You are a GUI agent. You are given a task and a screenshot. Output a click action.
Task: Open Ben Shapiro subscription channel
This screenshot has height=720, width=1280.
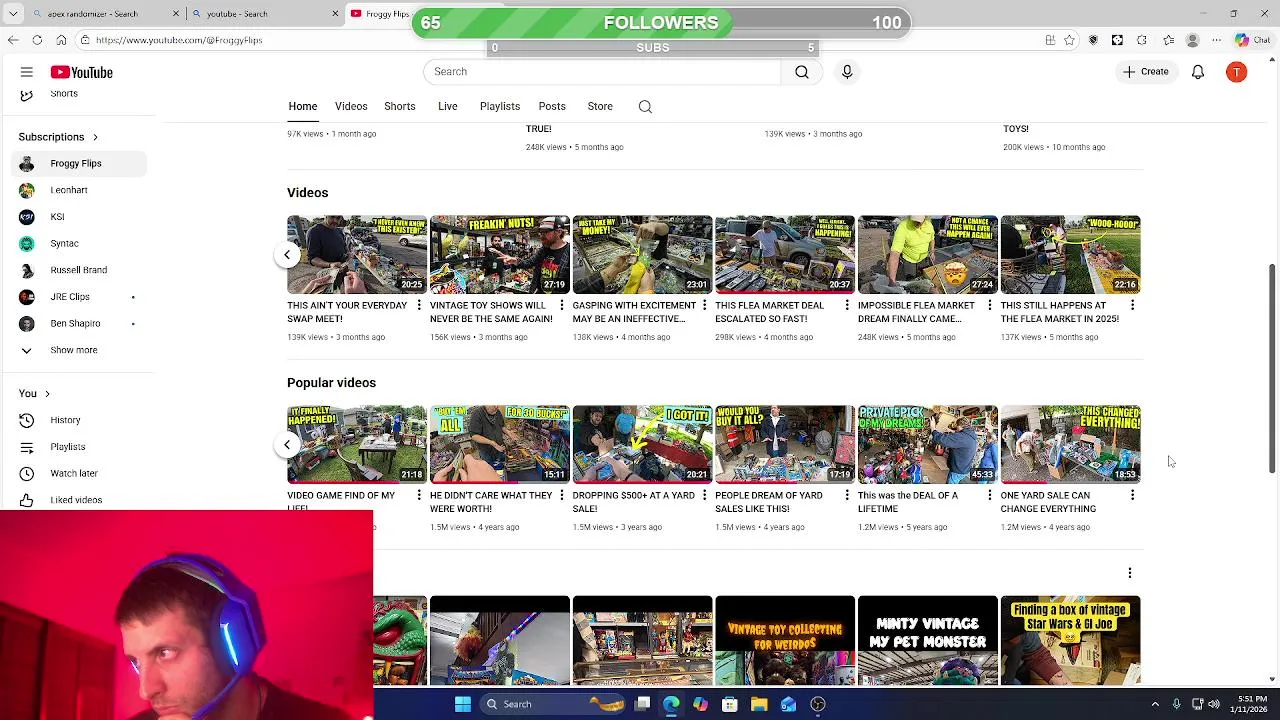pyautogui.click(x=75, y=324)
